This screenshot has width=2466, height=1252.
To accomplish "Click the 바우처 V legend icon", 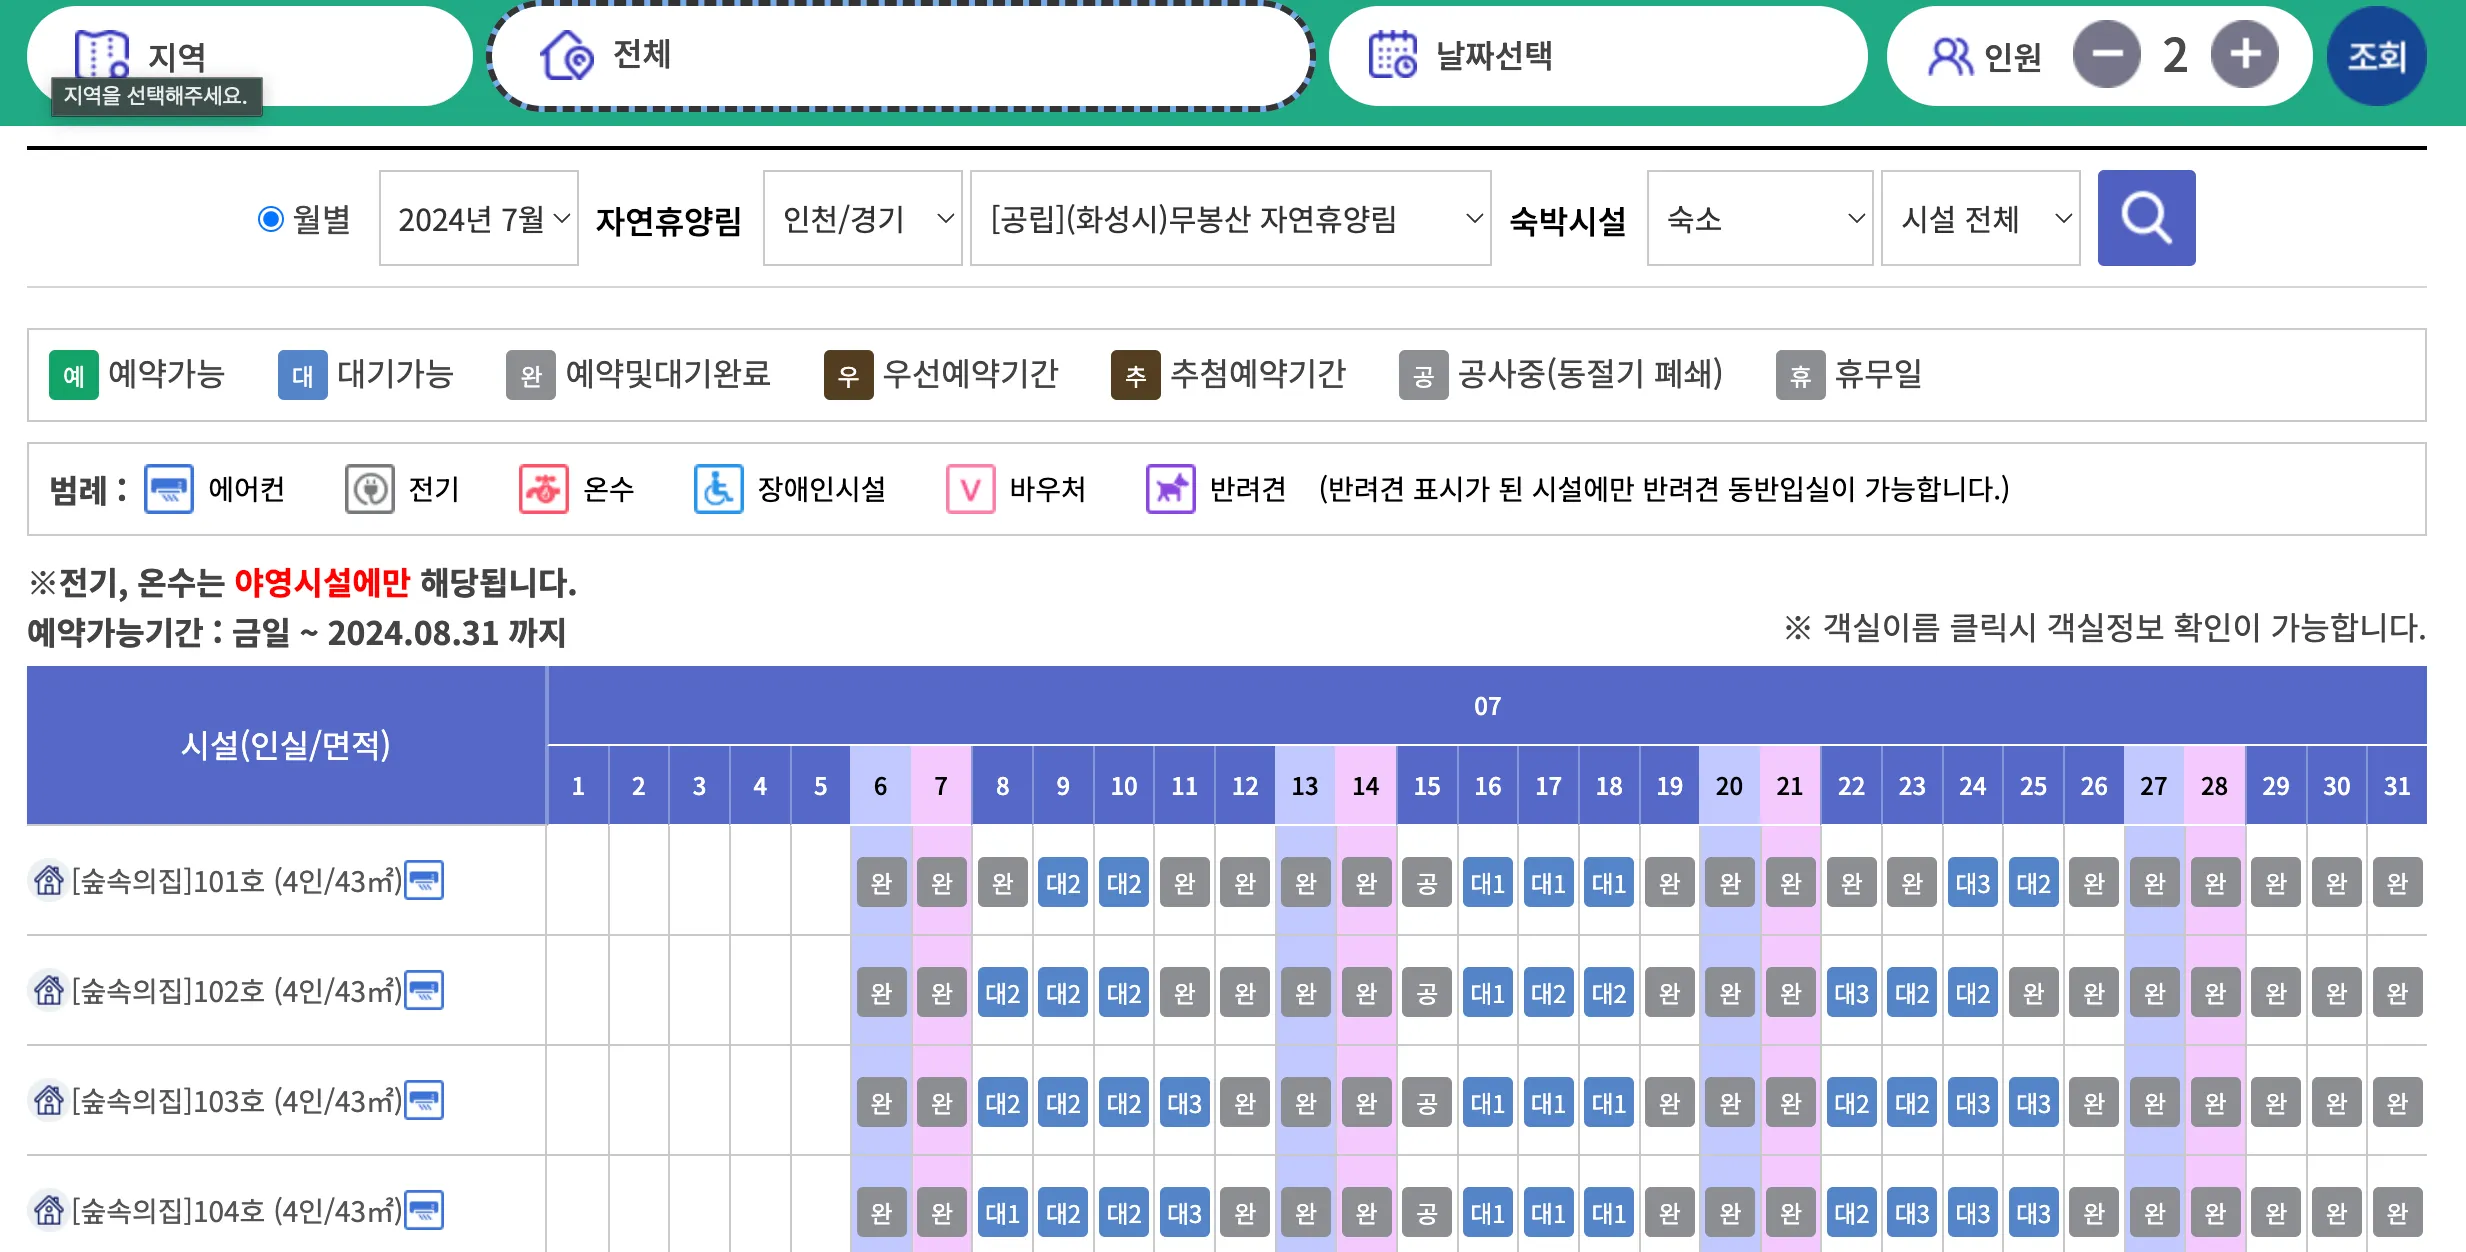I will click(x=969, y=489).
